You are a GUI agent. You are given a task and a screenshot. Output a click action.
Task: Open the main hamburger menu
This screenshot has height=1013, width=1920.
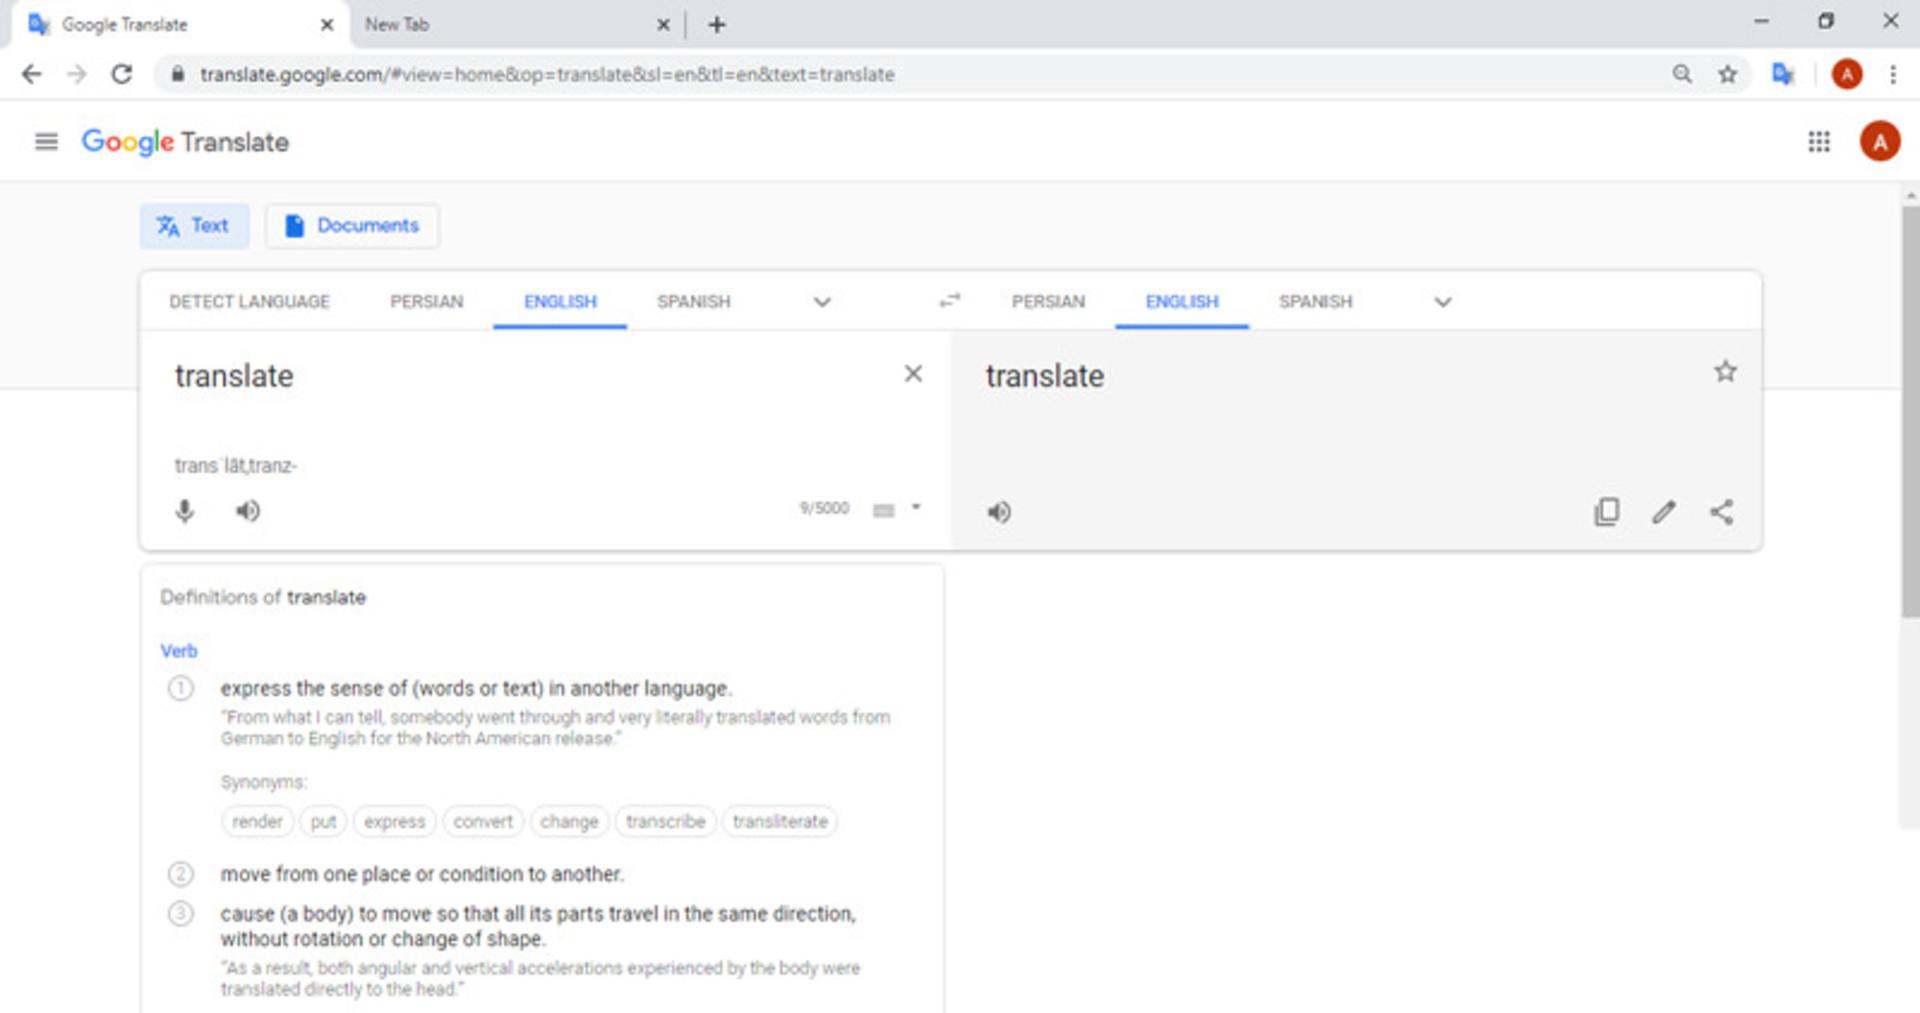[x=46, y=142]
